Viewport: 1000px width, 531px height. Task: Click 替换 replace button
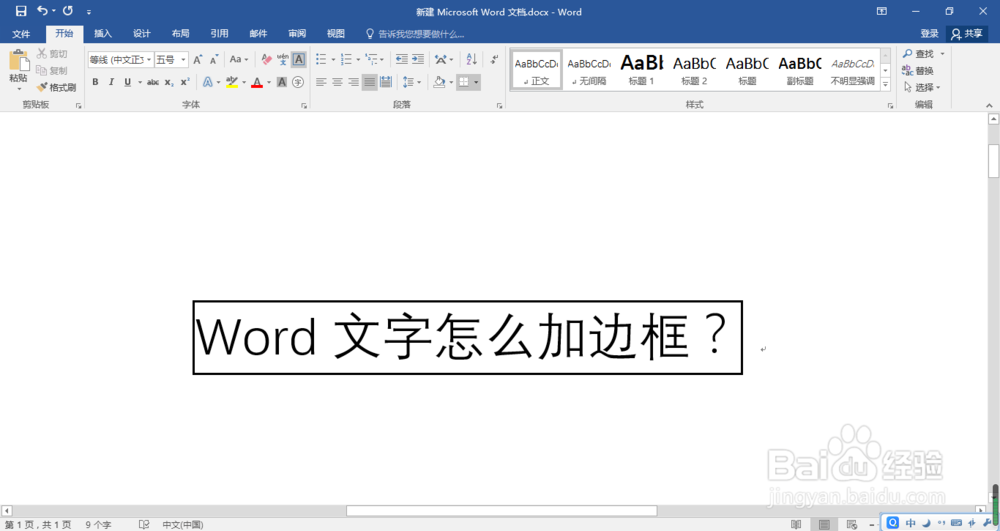(918, 71)
